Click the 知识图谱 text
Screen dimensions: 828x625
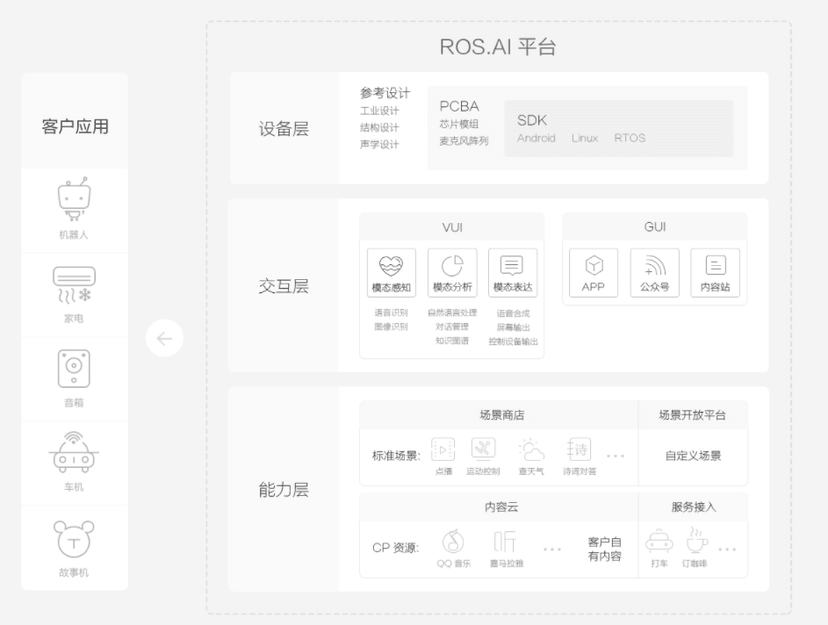[x=452, y=341]
